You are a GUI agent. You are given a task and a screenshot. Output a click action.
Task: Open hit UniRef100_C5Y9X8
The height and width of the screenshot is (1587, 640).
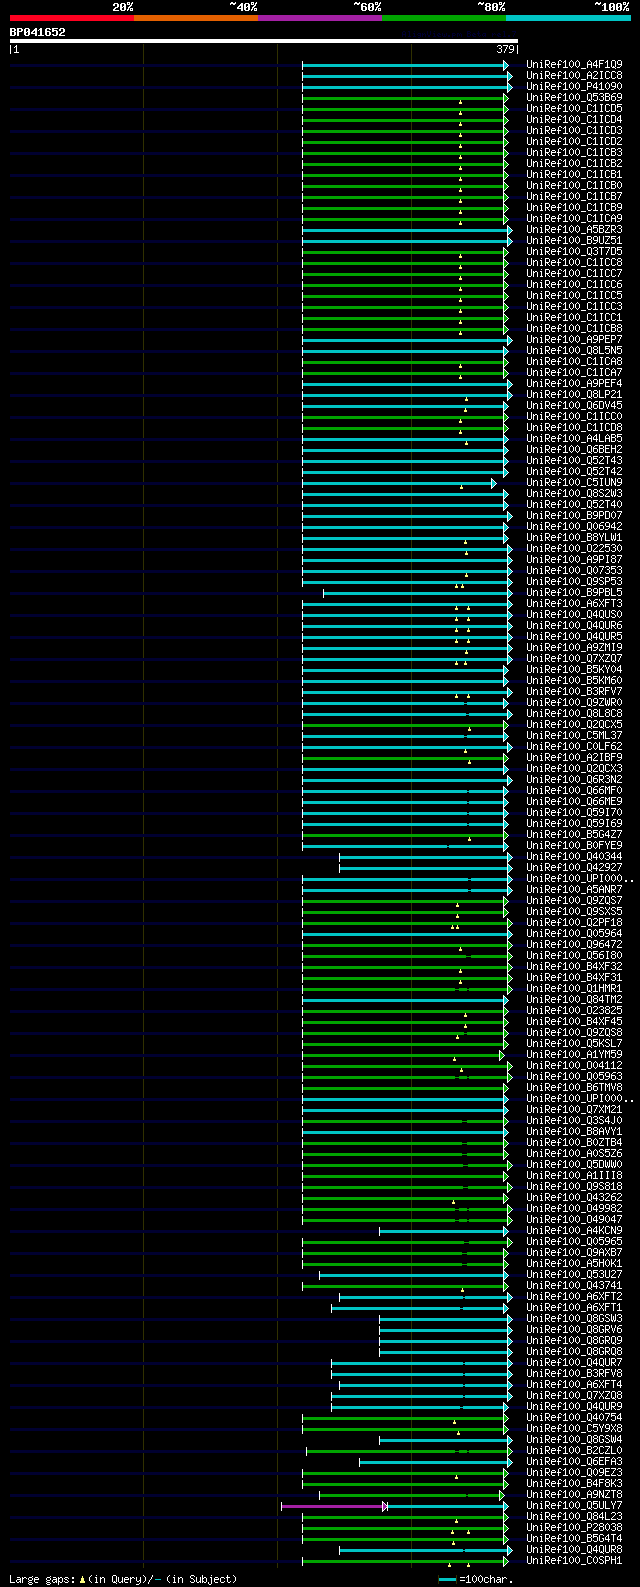[x=574, y=1428]
